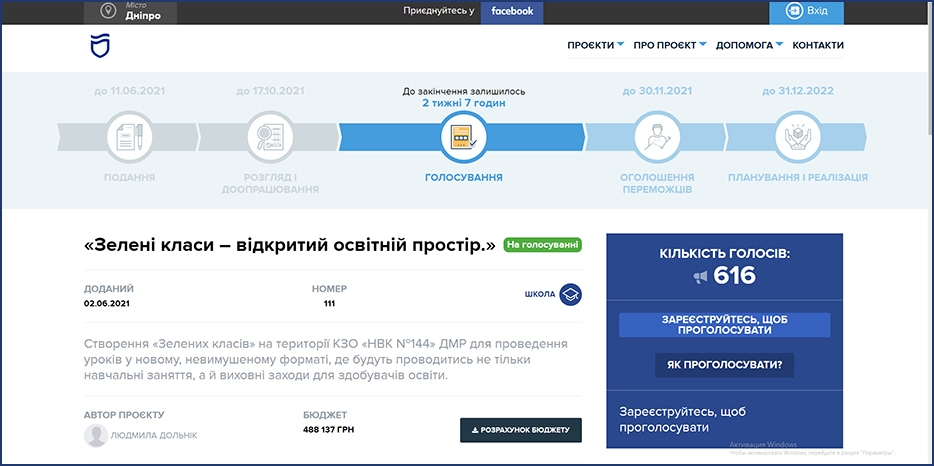Viewport: 934px width, 466px height.
Task: Open the Проєкти dropdown menu
Action: 595,45
